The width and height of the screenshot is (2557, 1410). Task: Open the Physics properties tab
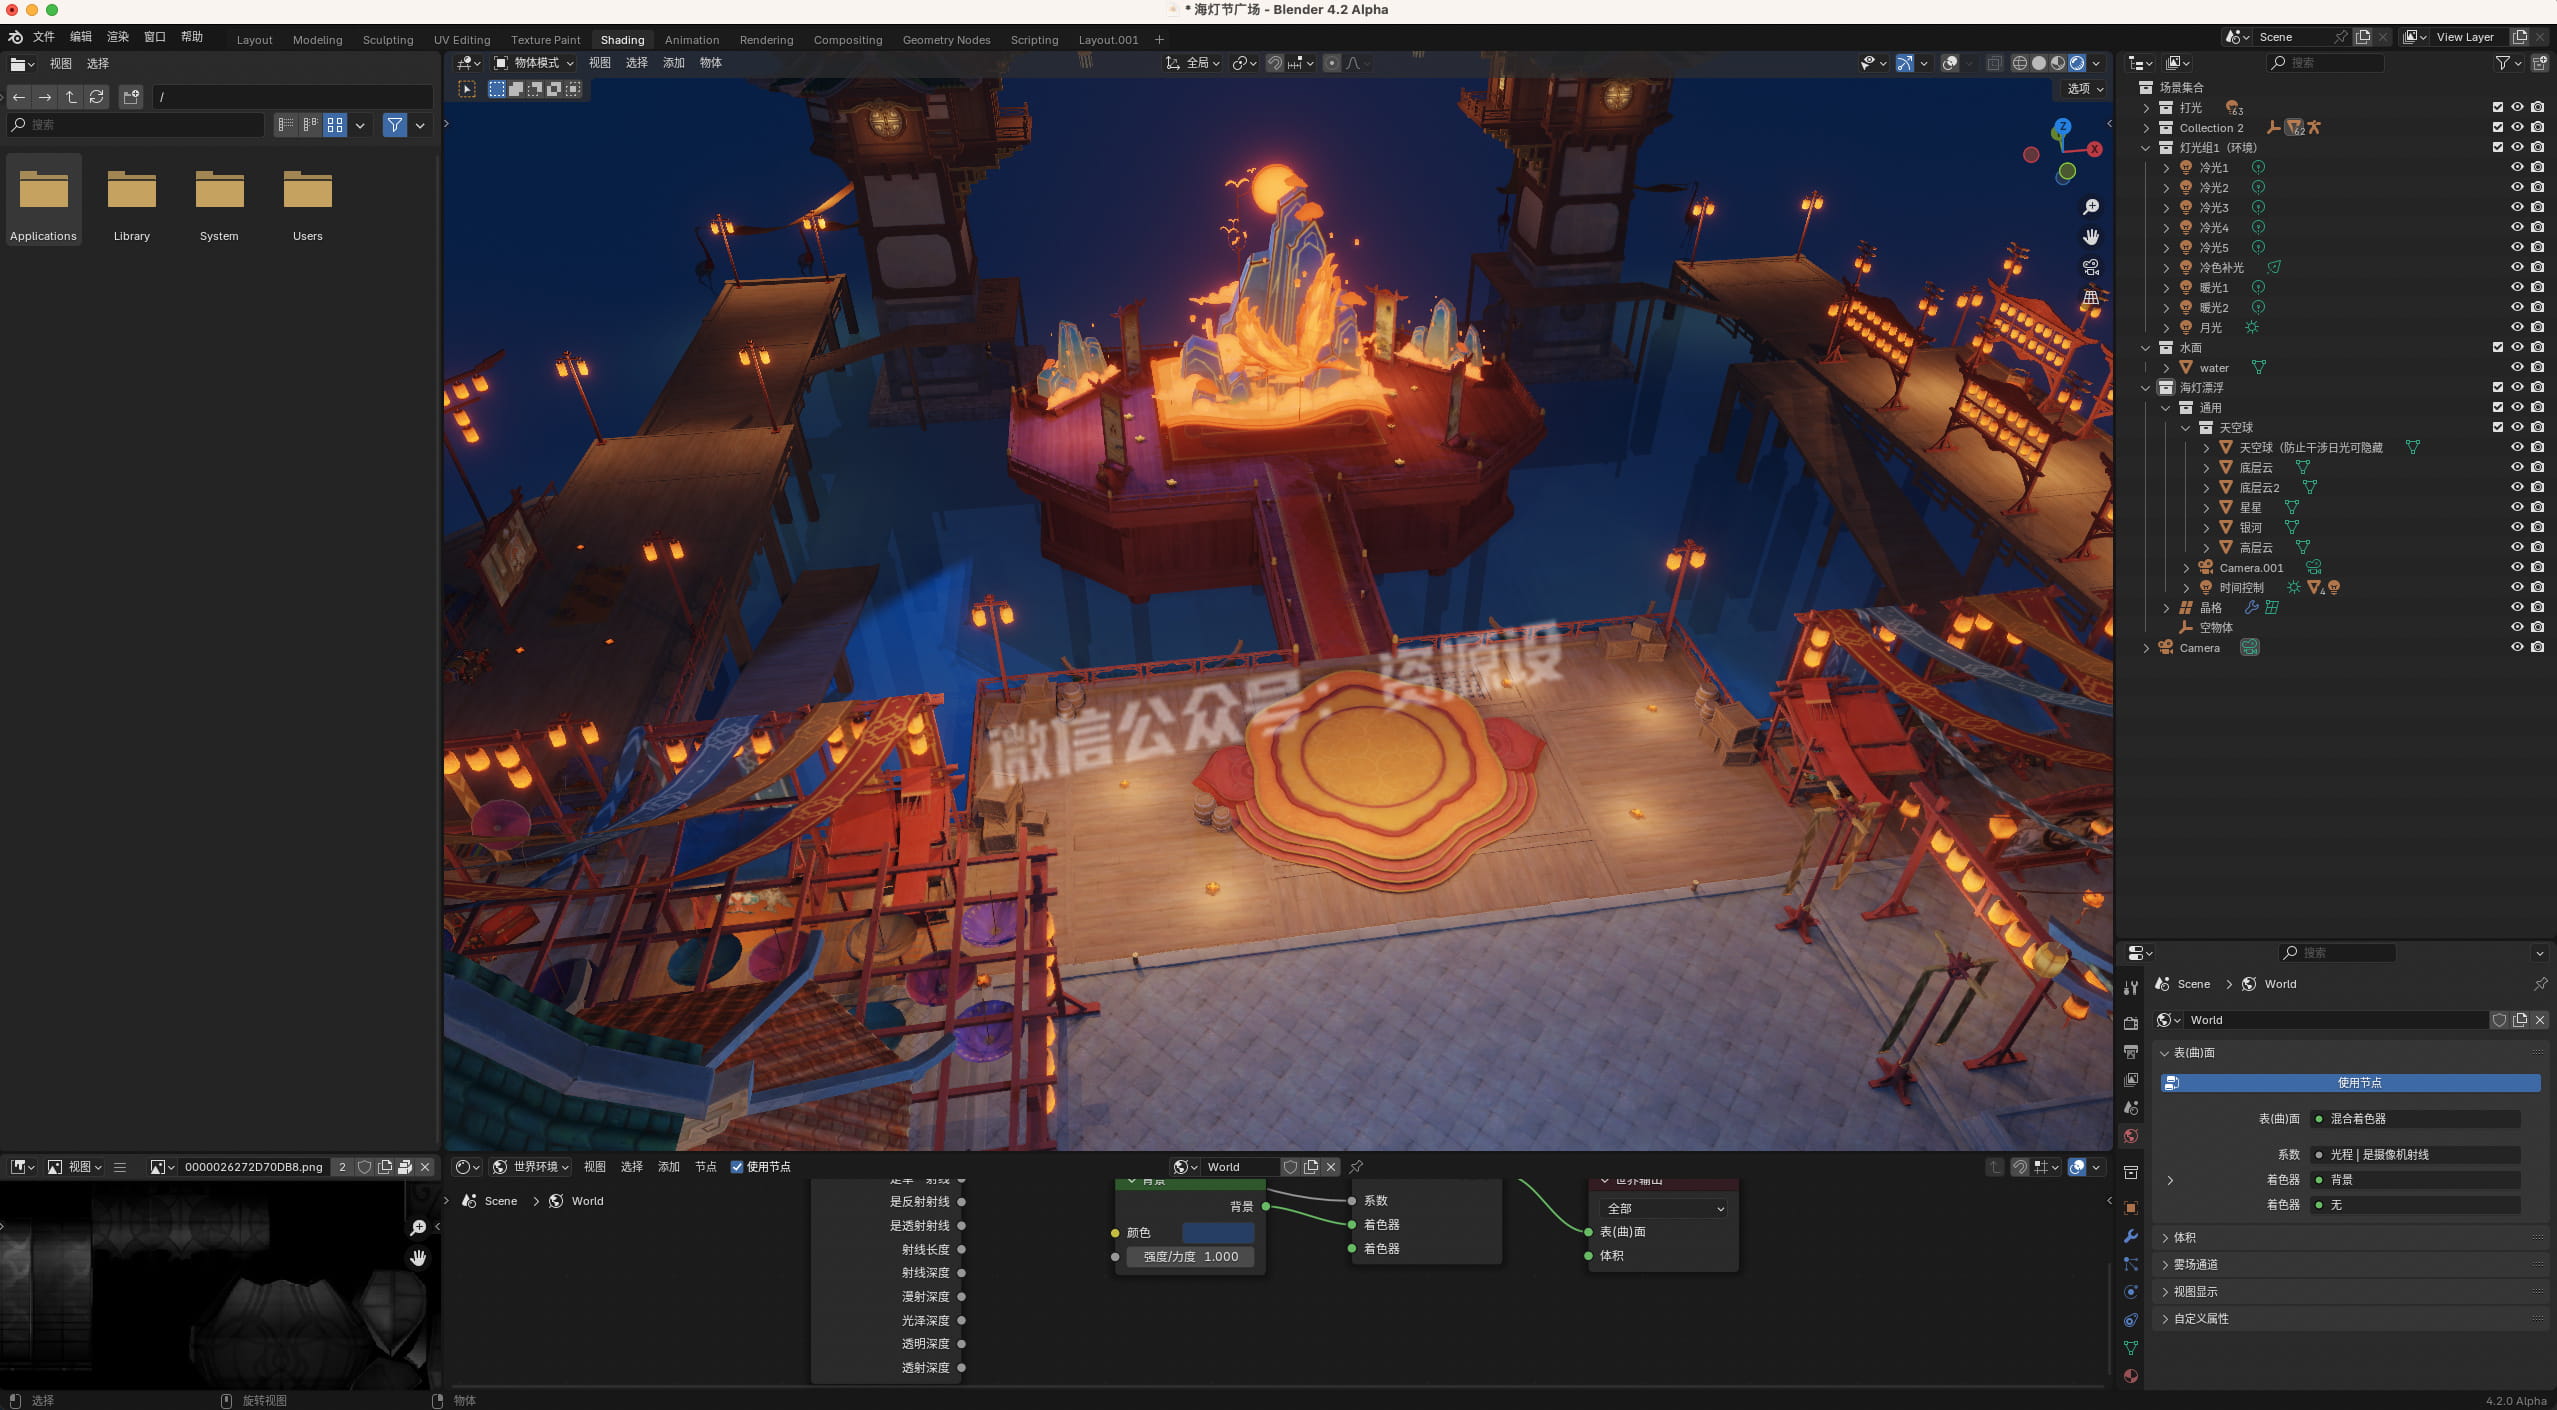coord(2131,1292)
